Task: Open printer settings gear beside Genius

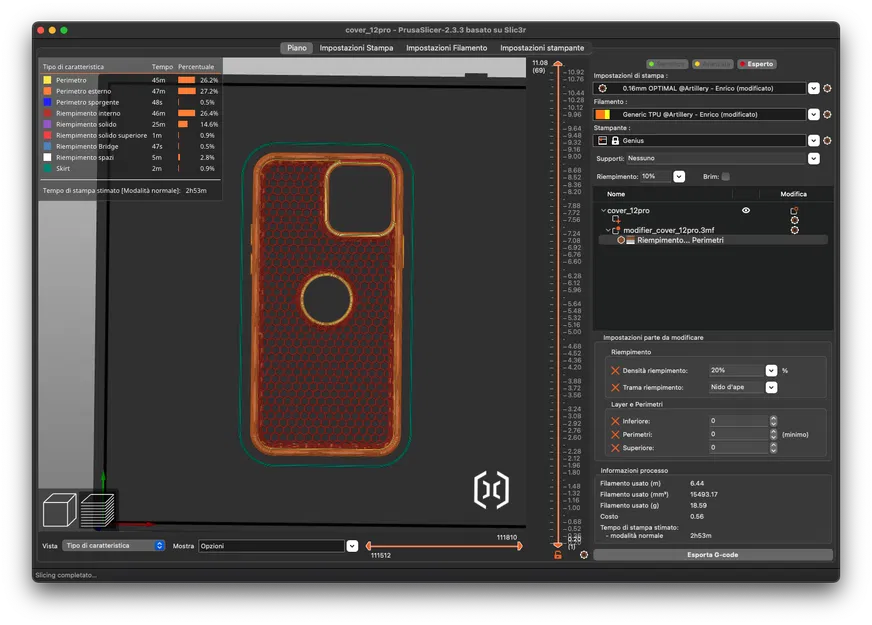Action: pyautogui.click(x=827, y=141)
